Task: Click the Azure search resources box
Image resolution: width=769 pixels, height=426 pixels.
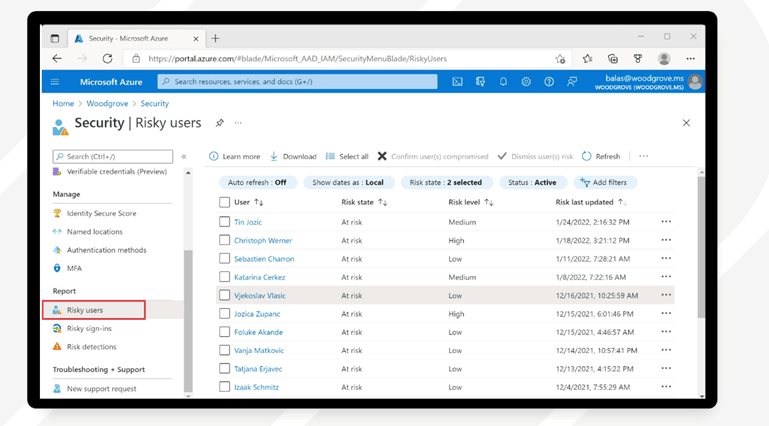Action: 297,82
